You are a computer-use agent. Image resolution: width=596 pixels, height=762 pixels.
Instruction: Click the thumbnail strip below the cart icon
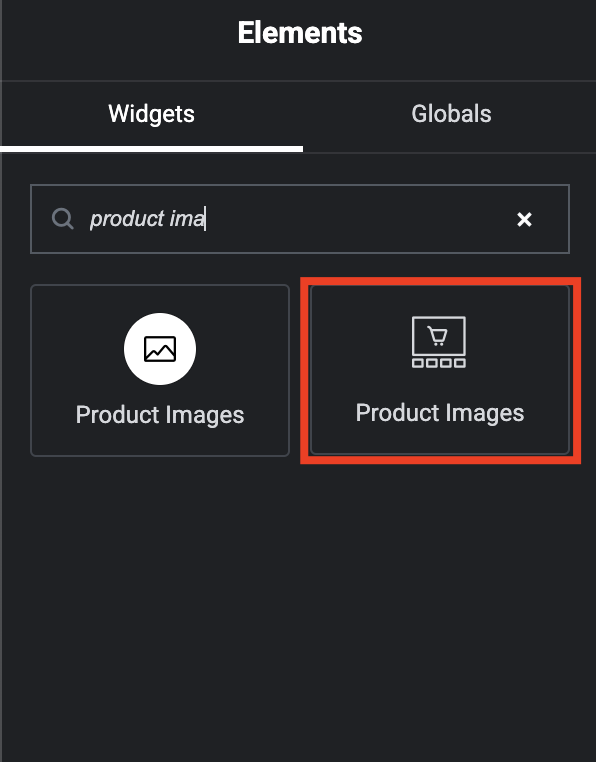(x=439, y=363)
